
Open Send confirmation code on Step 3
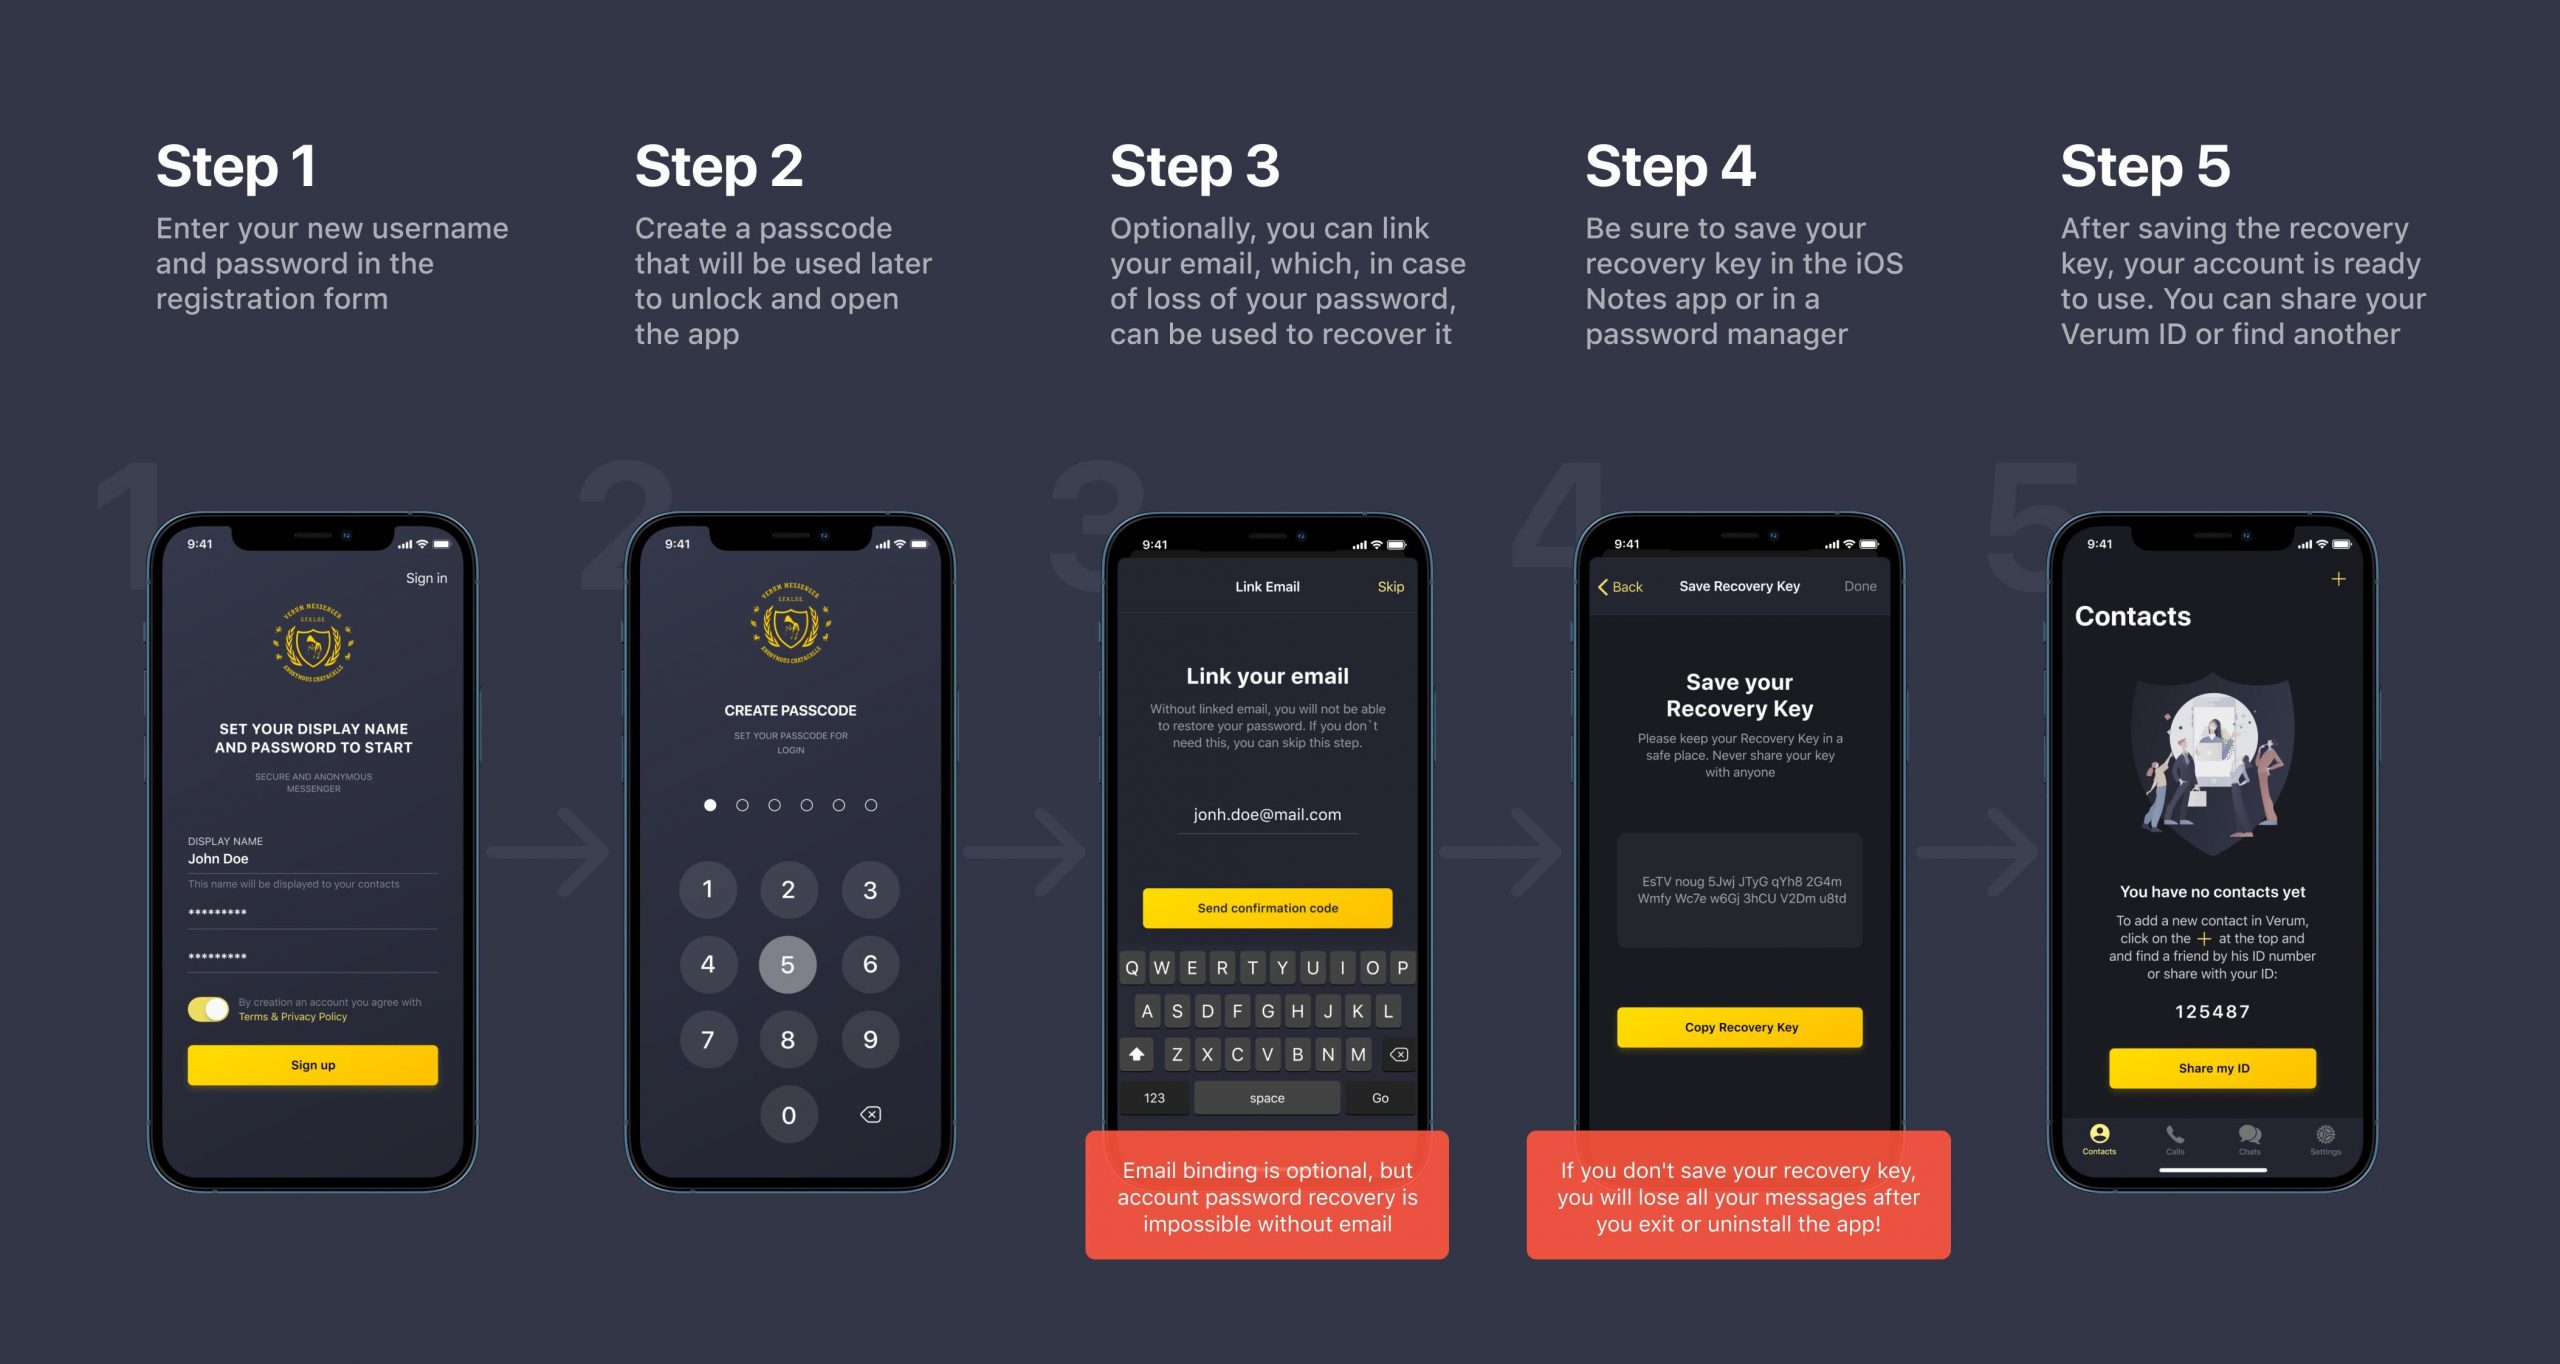(x=1268, y=907)
